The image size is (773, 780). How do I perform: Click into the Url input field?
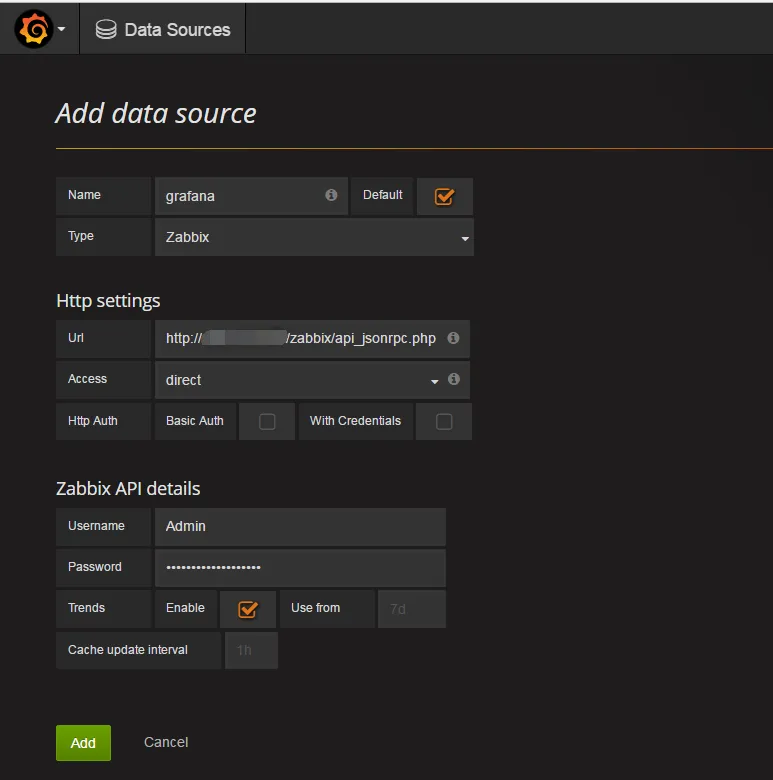point(300,338)
